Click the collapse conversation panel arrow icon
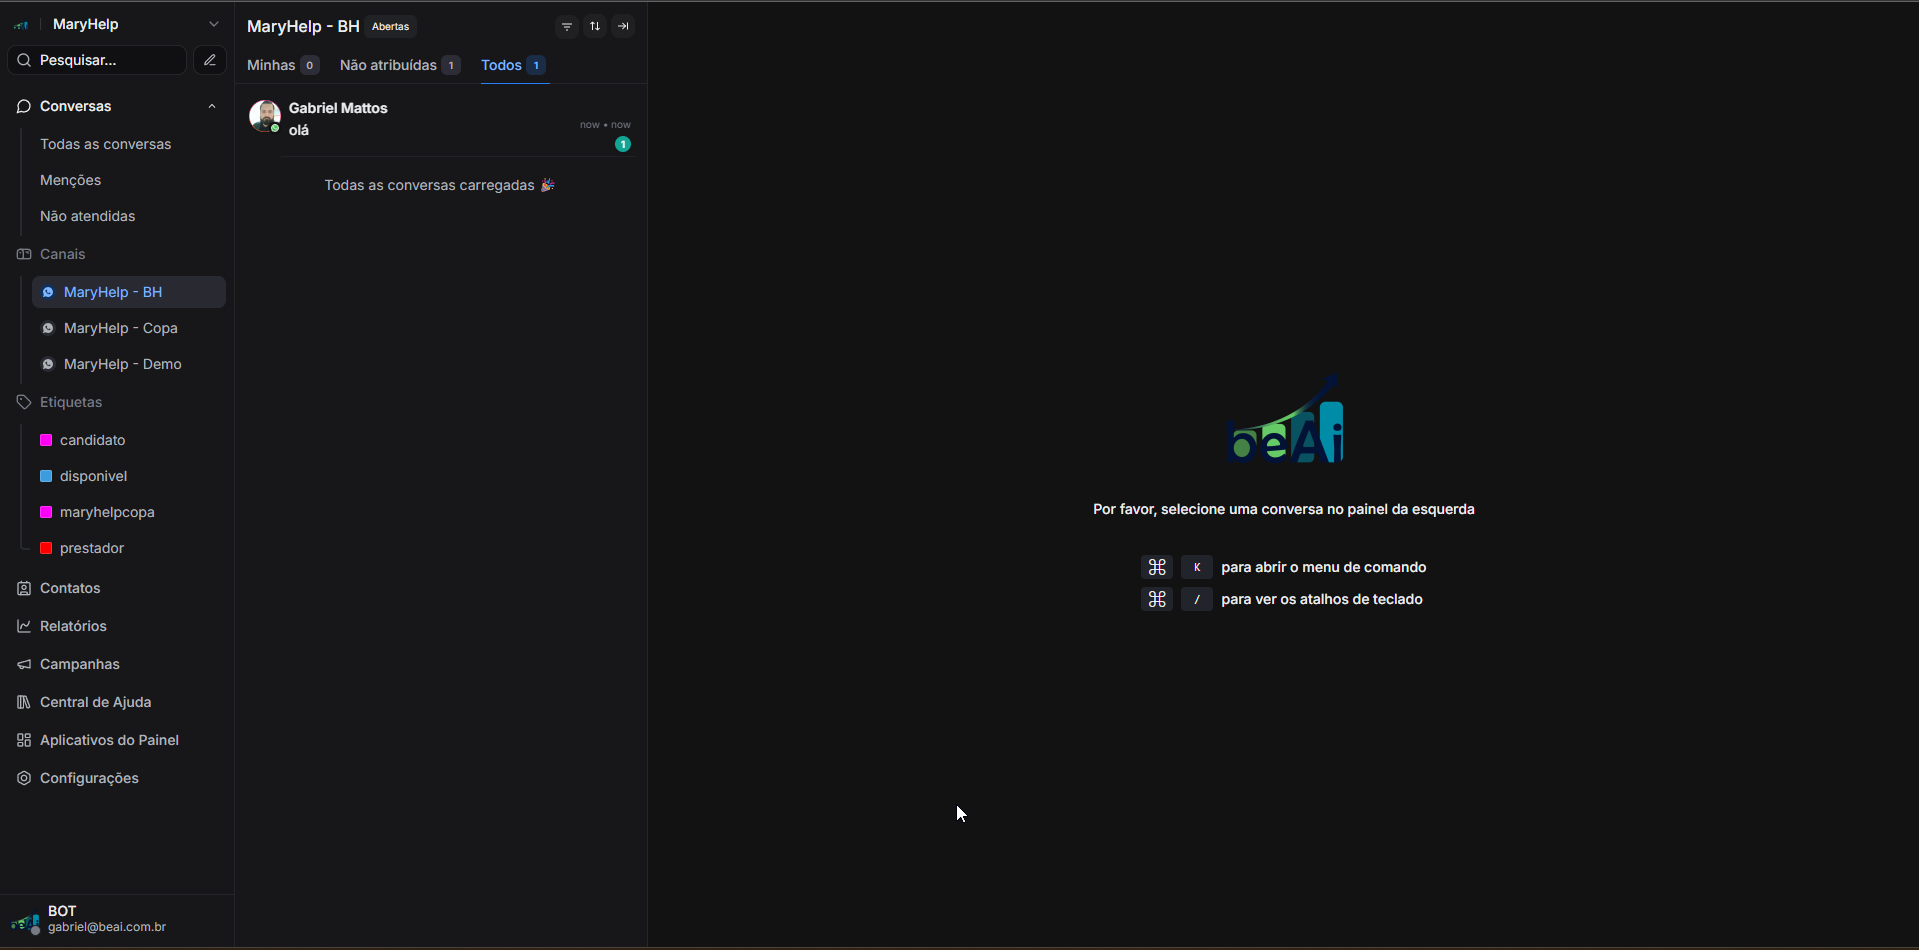Image resolution: width=1919 pixels, height=950 pixels. pyautogui.click(x=623, y=27)
